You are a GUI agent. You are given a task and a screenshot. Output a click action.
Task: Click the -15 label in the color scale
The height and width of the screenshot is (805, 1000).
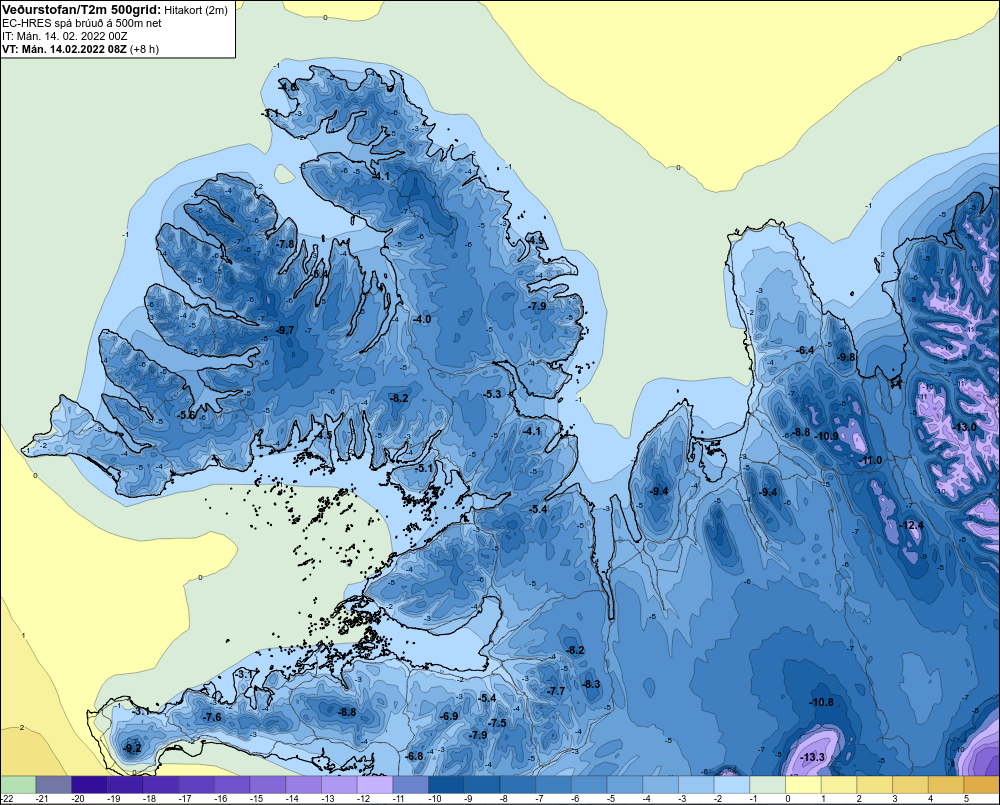pos(256,799)
